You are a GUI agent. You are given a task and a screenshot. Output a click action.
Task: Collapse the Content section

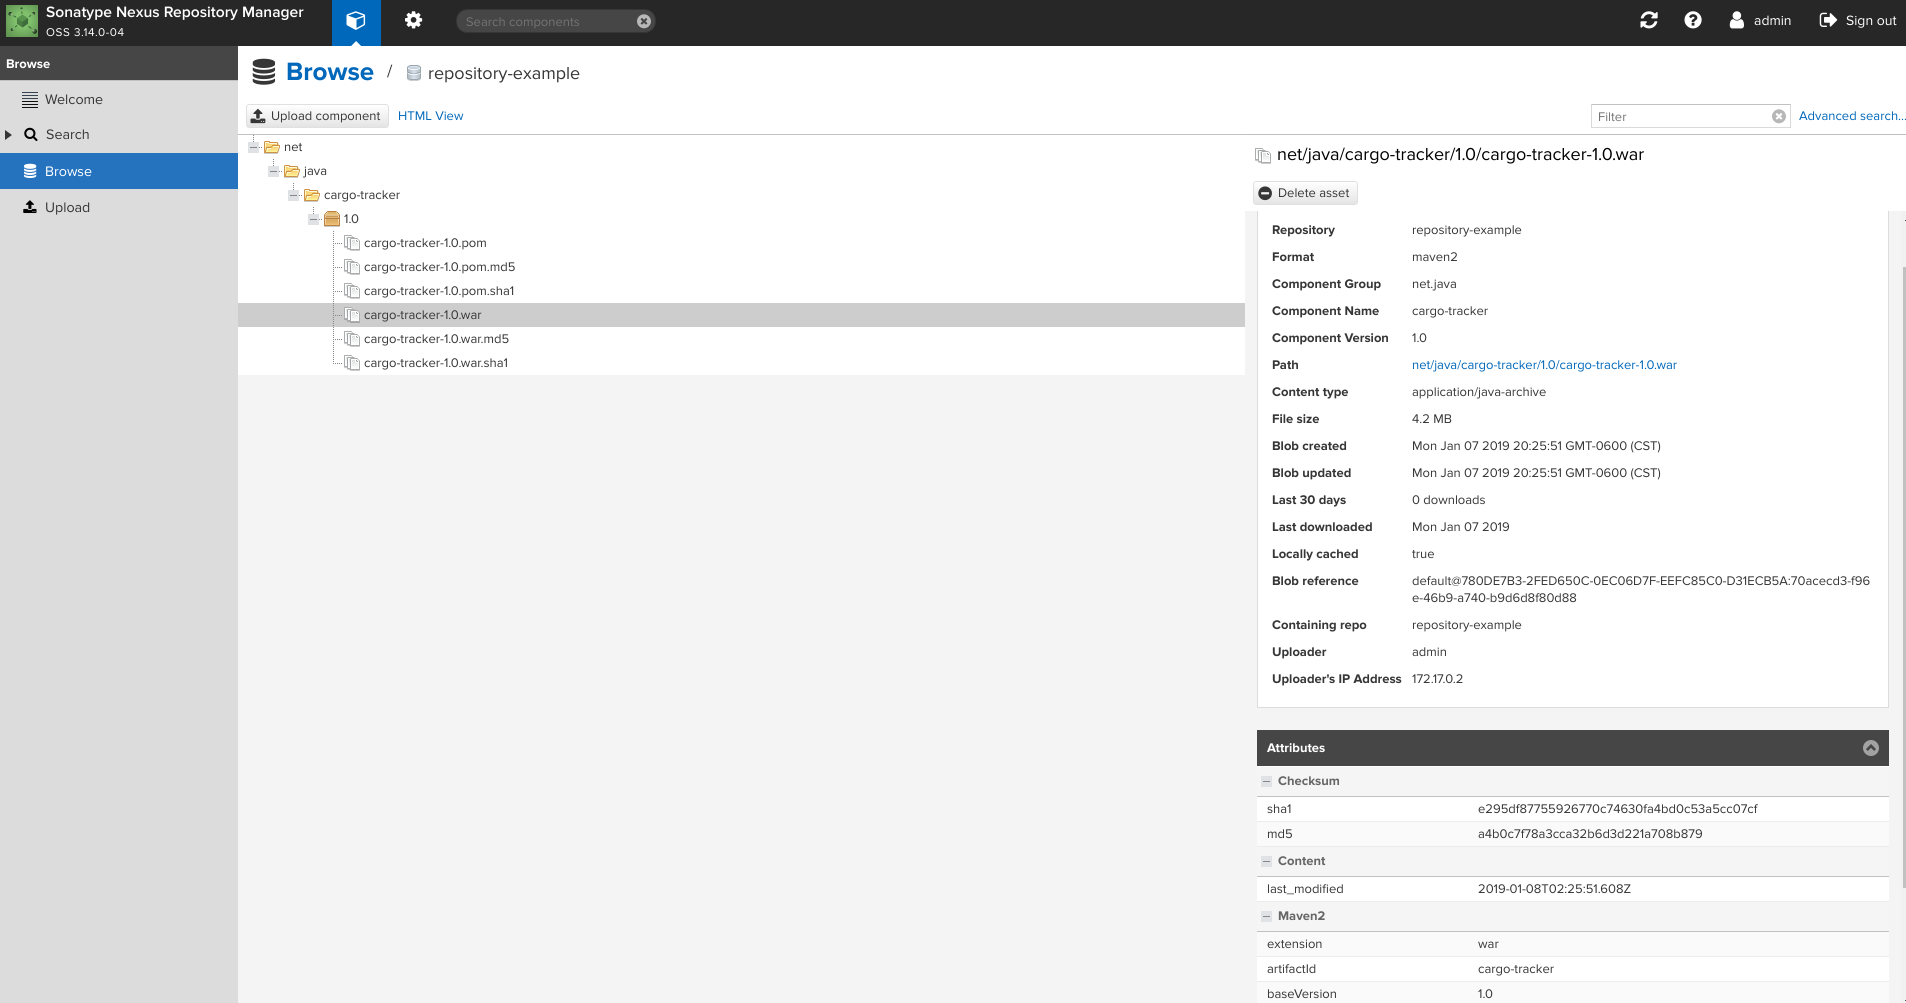(1267, 861)
